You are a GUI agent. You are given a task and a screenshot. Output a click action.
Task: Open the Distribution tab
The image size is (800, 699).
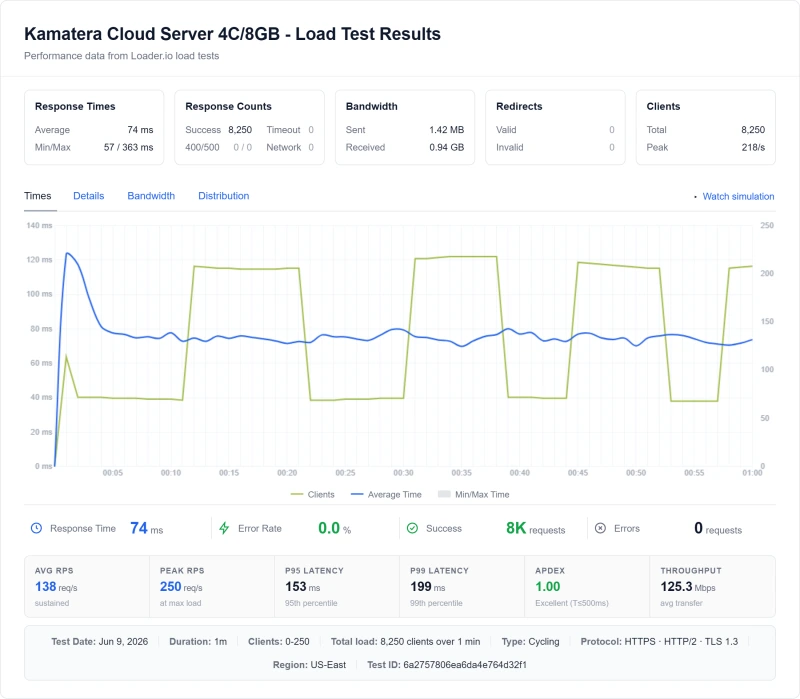(x=223, y=196)
